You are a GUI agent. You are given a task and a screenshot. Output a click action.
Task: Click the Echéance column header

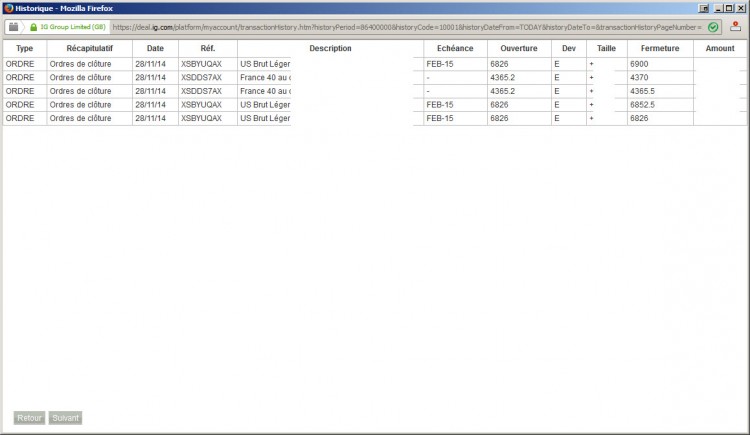click(x=455, y=48)
